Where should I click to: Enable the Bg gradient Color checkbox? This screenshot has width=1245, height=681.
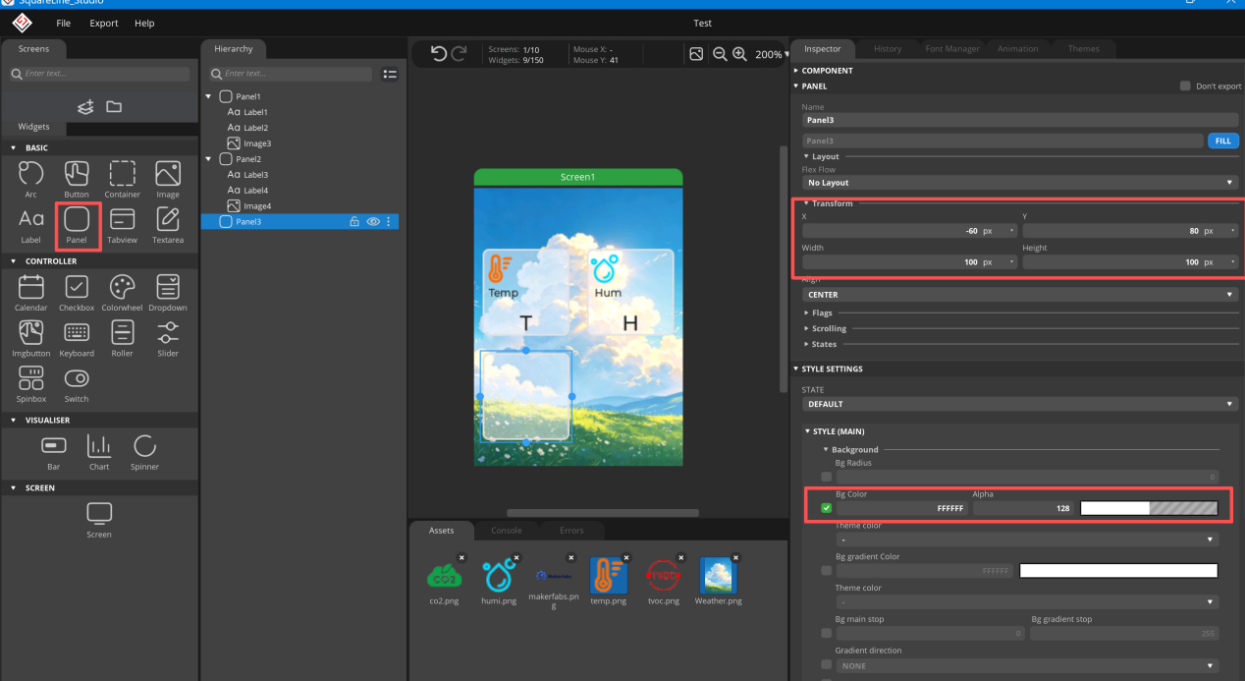coord(826,571)
